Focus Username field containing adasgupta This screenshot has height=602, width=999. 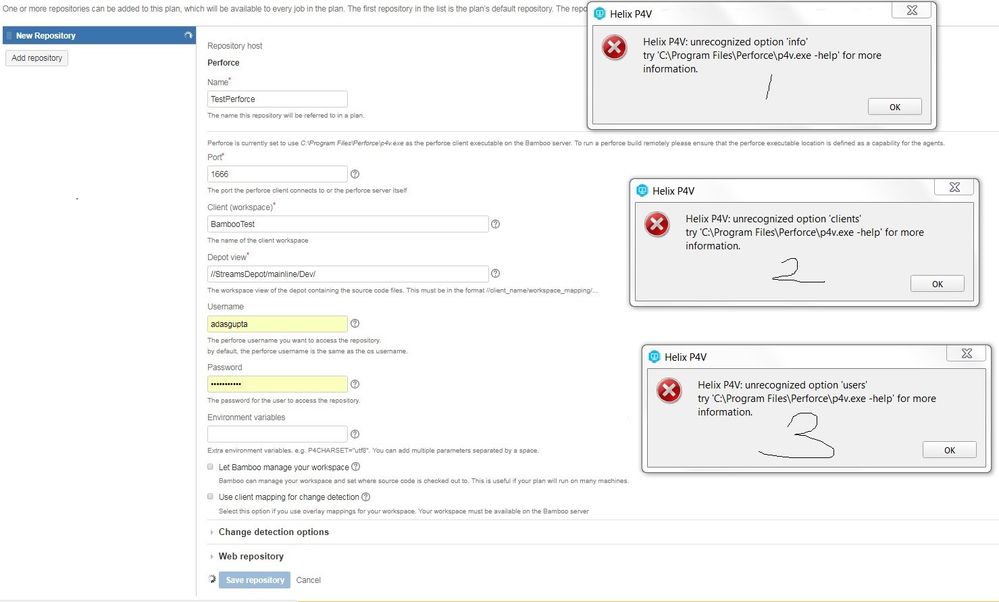pyautogui.click(x=277, y=324)
